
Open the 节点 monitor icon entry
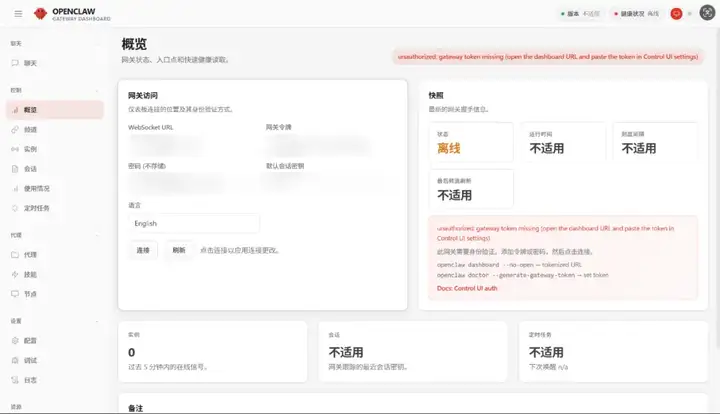click(x=55, y=294)
